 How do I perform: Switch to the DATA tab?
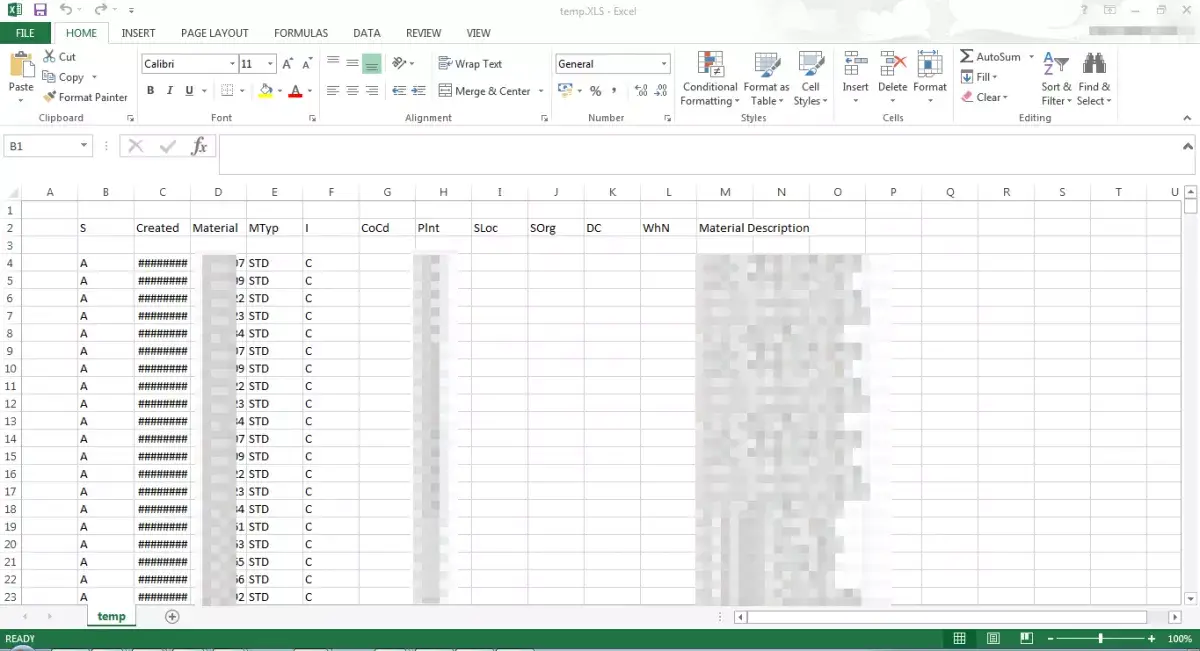pyautogui.click(x=366, y=33)
